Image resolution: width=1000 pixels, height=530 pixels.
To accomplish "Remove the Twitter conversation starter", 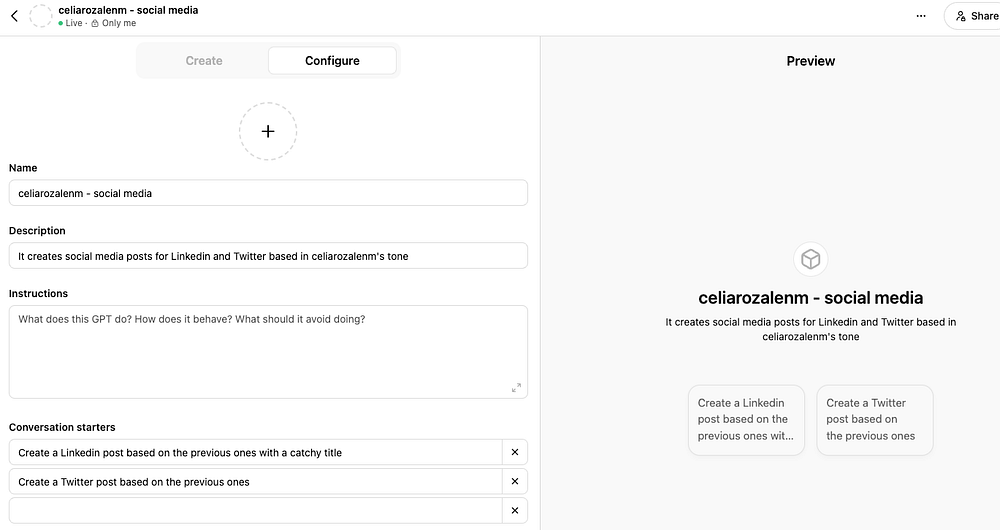I will [x=515, y=482].
